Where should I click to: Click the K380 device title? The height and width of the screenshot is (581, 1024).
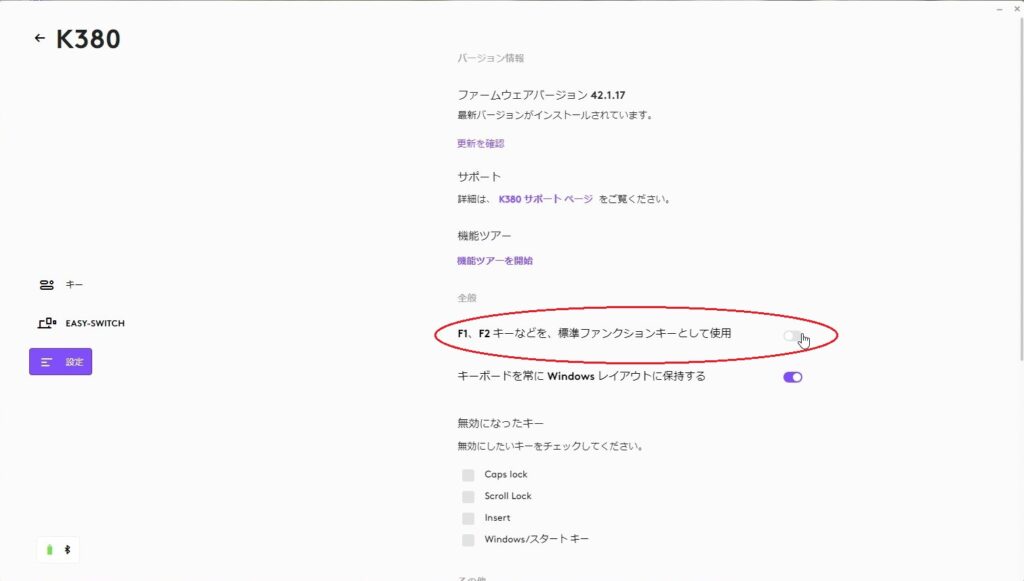[x=88, y=39]
